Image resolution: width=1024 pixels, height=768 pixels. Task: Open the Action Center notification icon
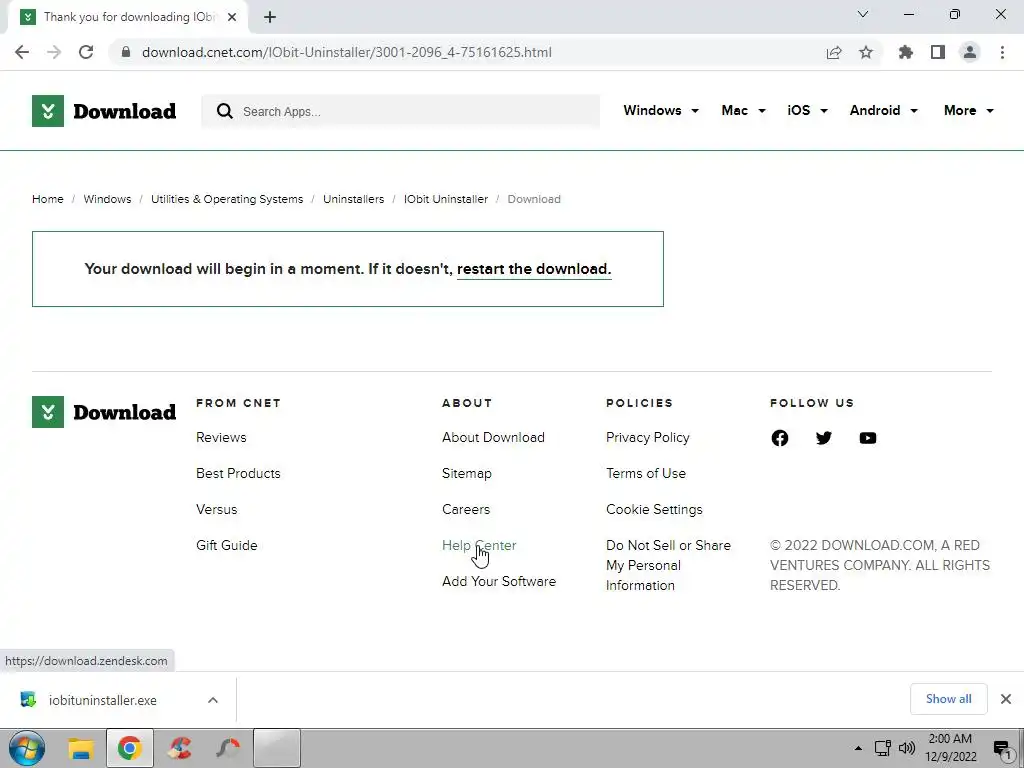(1002, 748)
